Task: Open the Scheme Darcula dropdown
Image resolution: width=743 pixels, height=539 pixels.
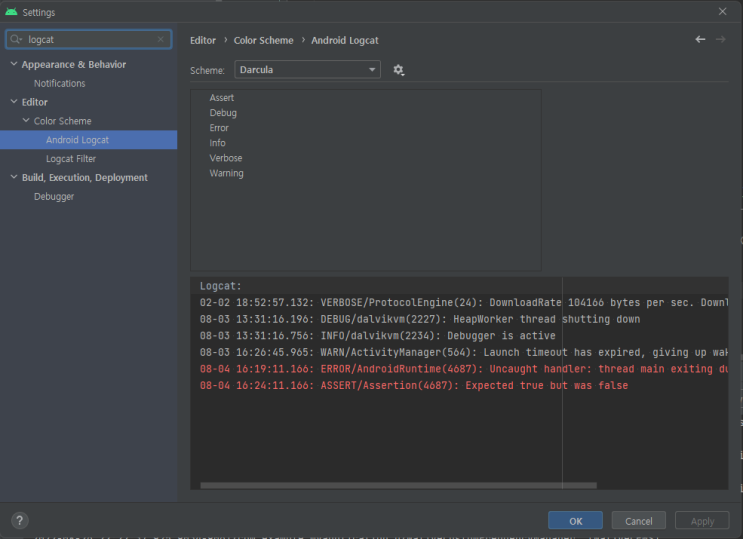Action: click(x=307, y=70)
